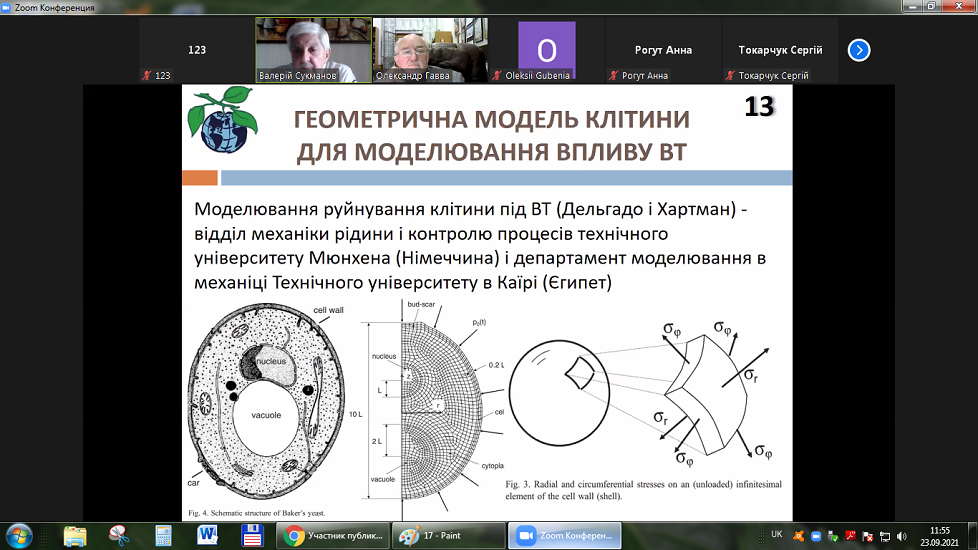Open the Calculator from the taskbar
The height and width of the screenshot is (550, 978).
[163, 536]
